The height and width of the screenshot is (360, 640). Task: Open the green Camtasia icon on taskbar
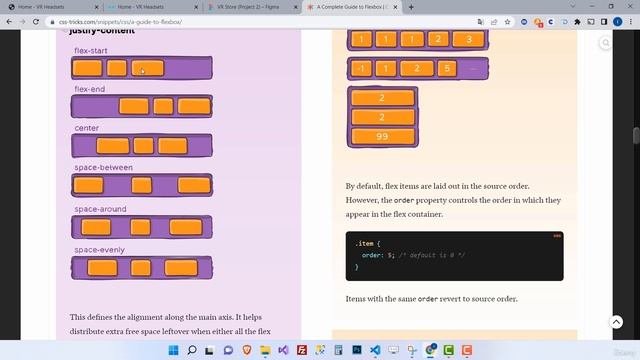coord(449,350)
